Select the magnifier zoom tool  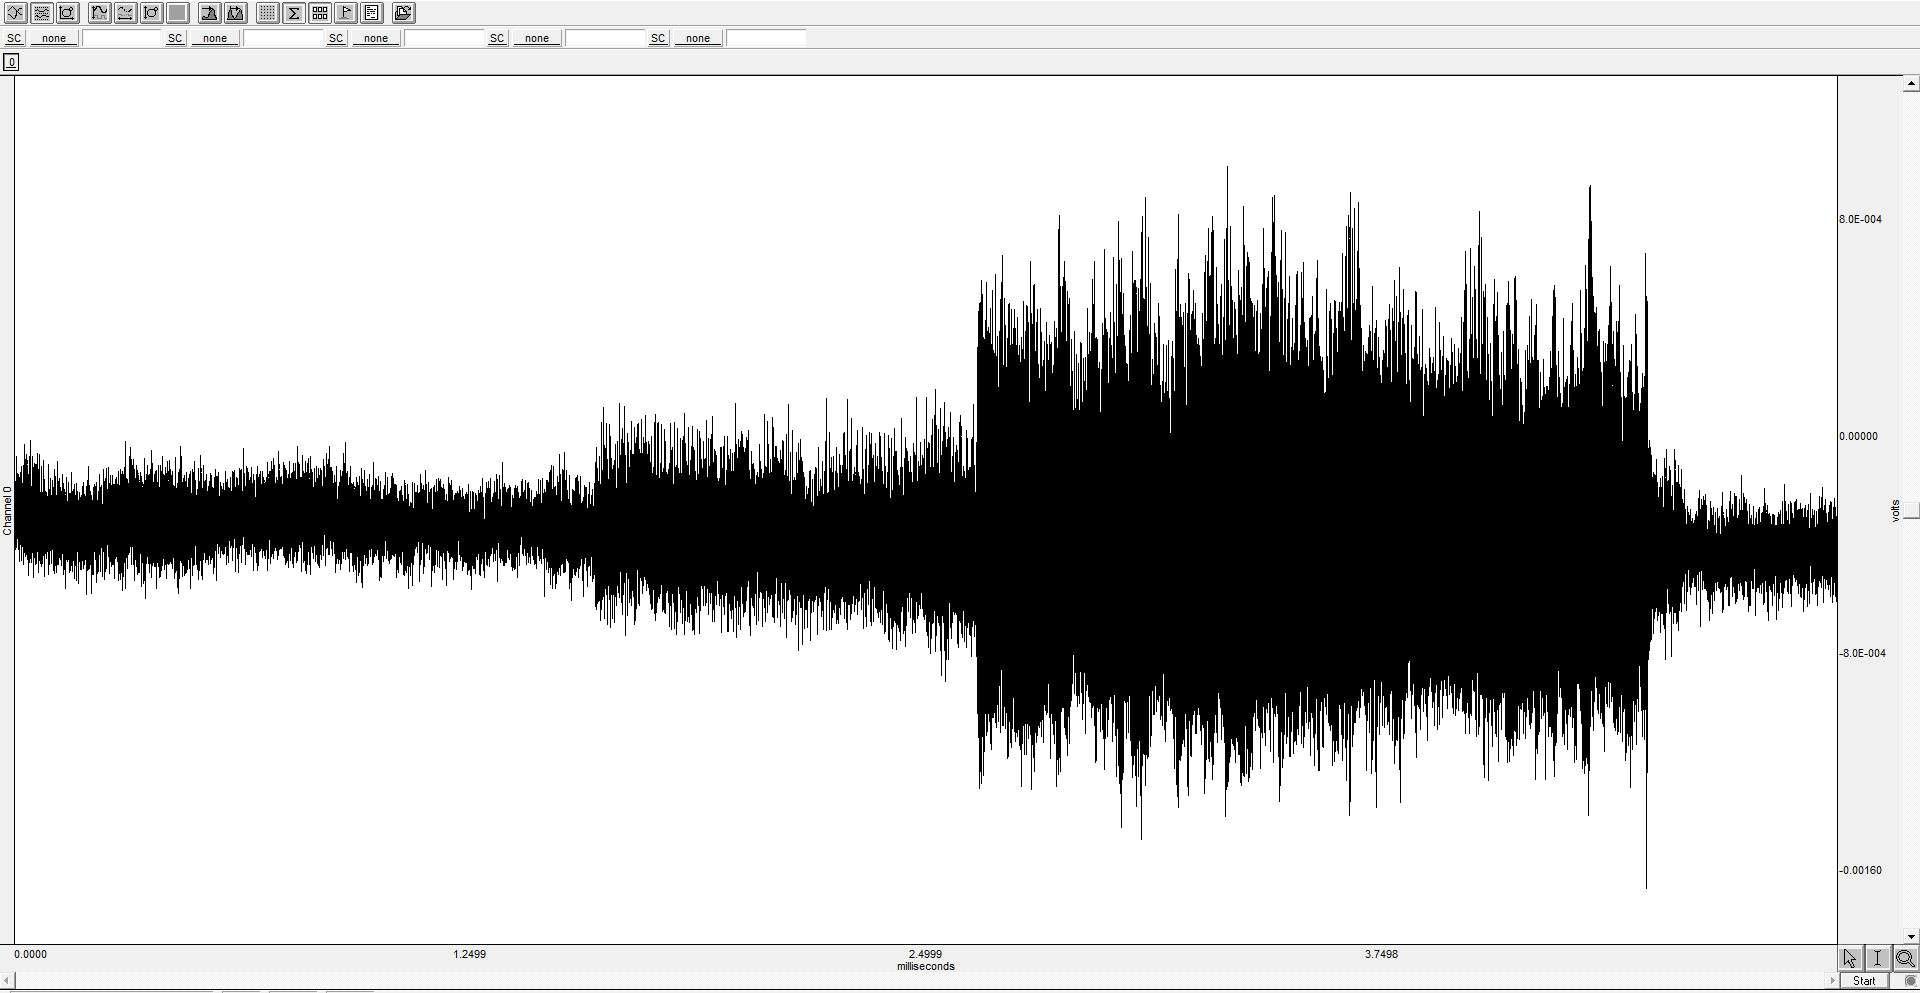pyautogui.click(x=1905, y=958)
